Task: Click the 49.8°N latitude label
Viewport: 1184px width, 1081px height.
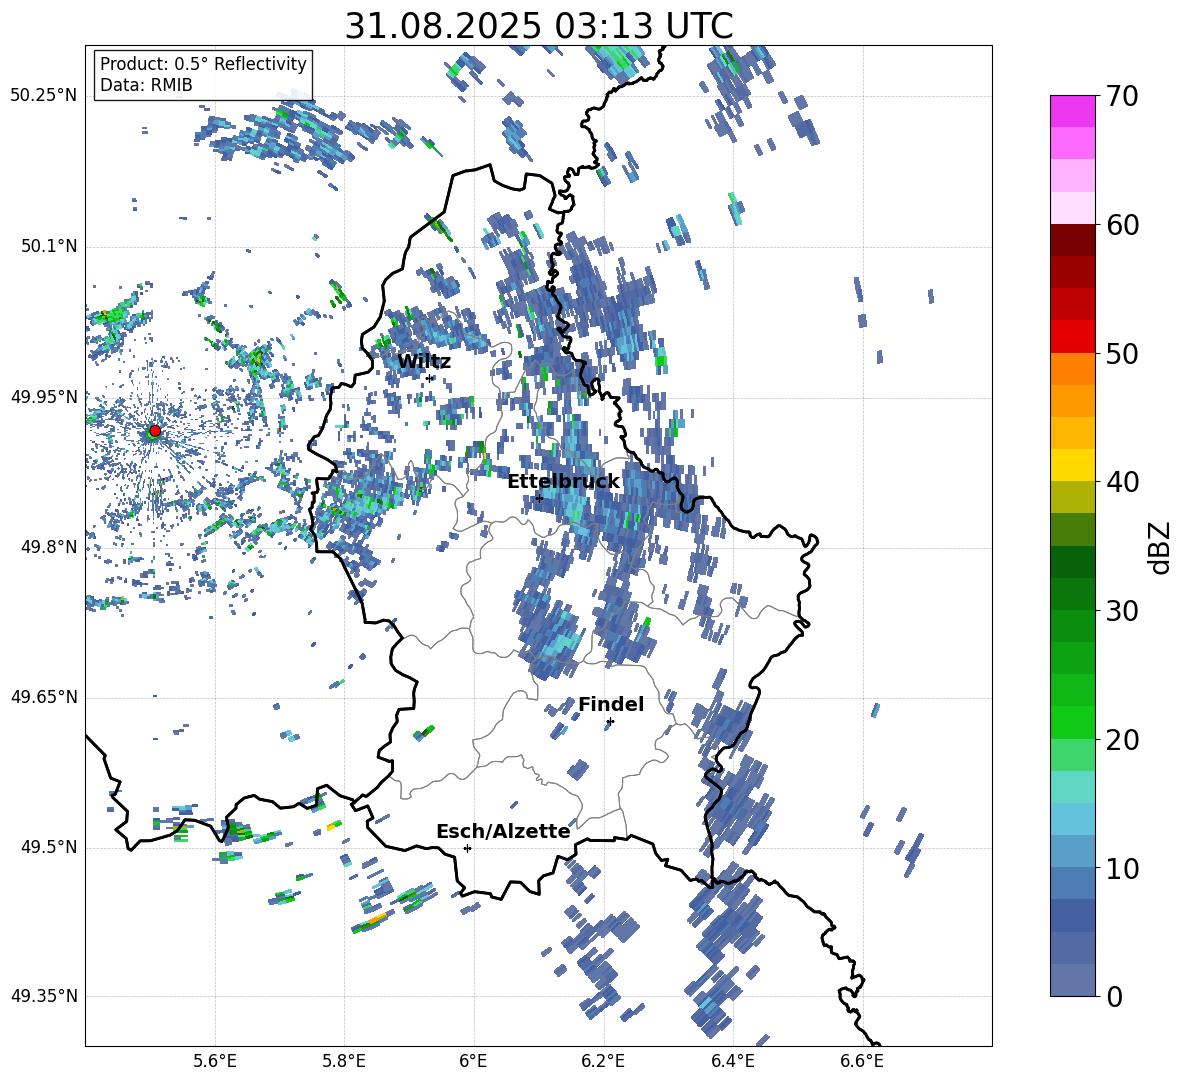Action: (x=48, y=547)
